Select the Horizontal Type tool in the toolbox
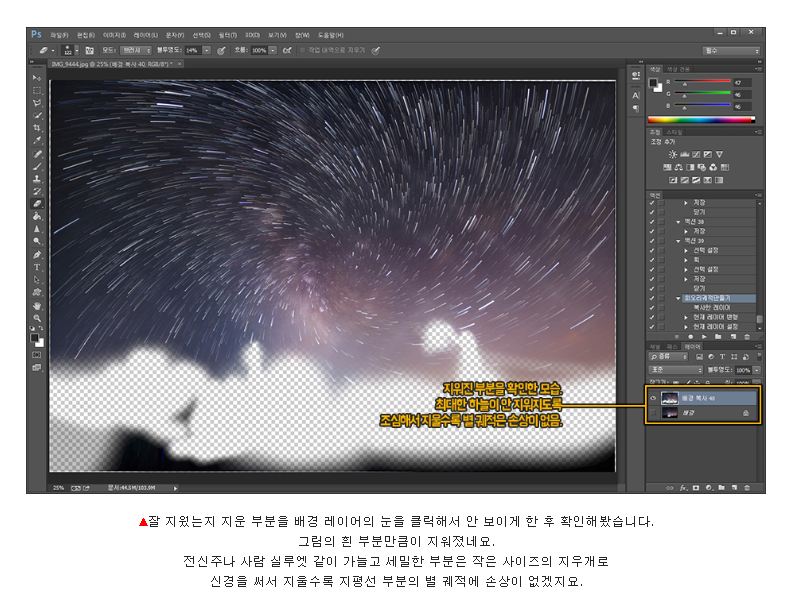This screenshot has height=616, width=792. 37,267
